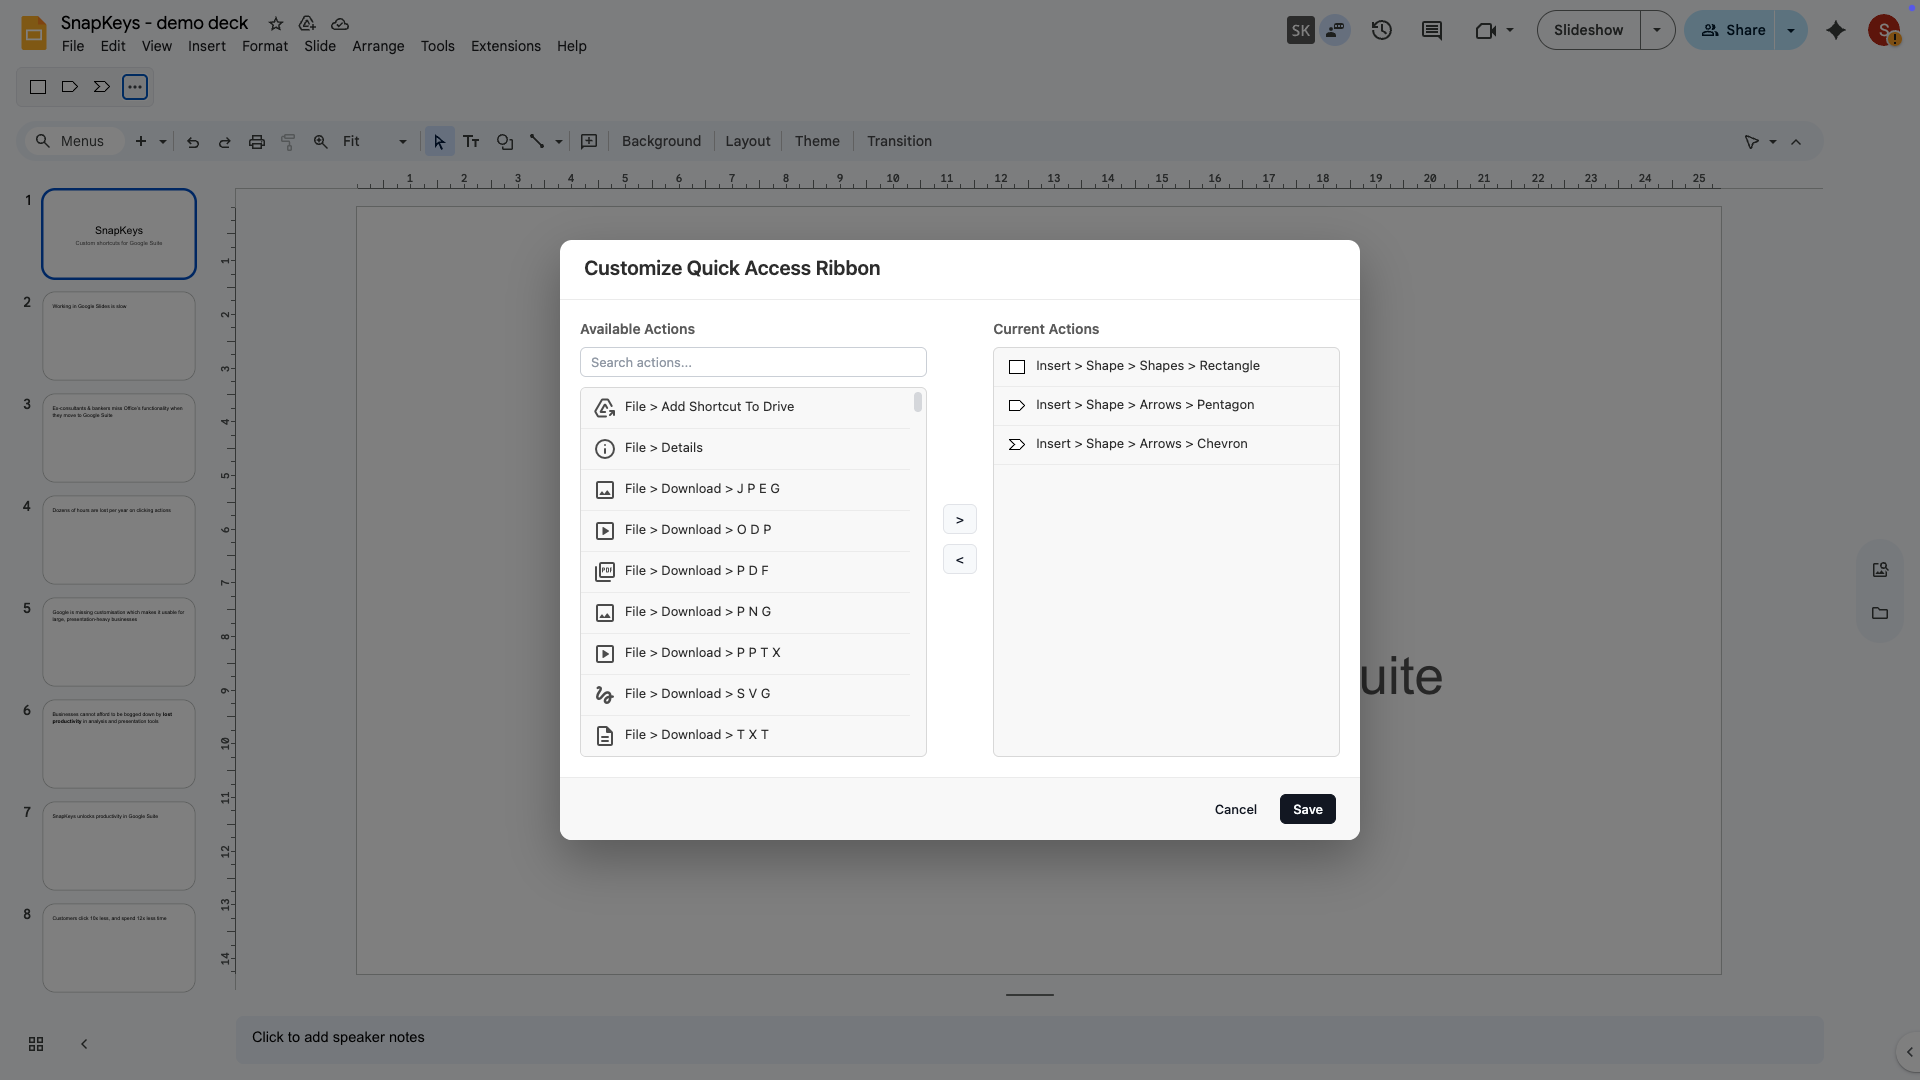Select the Paint format tool
This screenshot has width=1920, height=1080.
pyautogui.click(x=288, y=141)
